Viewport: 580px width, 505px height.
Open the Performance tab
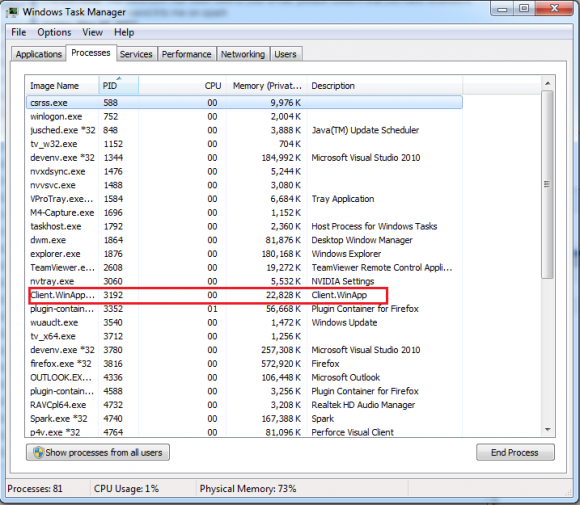[x=186, y=54]
